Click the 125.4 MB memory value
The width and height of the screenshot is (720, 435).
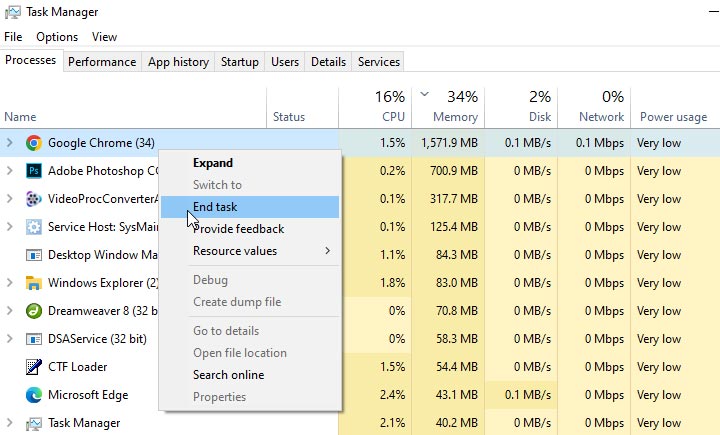tap(454, 227)
